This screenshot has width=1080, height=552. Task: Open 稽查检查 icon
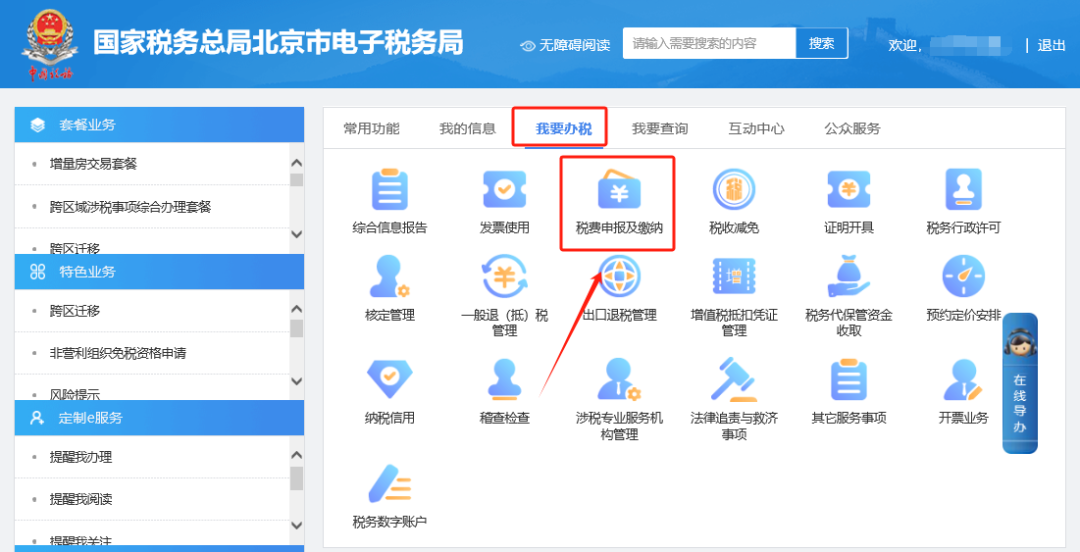coord(504,379)
